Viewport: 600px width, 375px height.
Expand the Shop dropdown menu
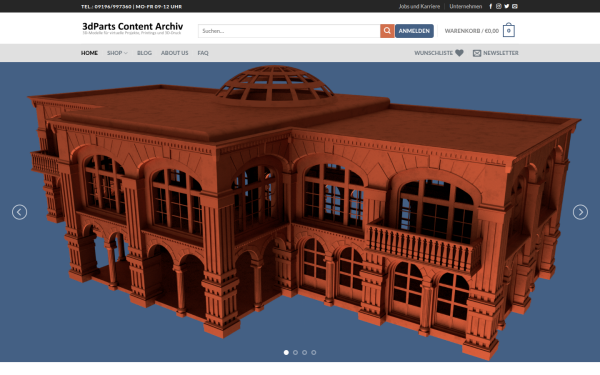point(117,53)
